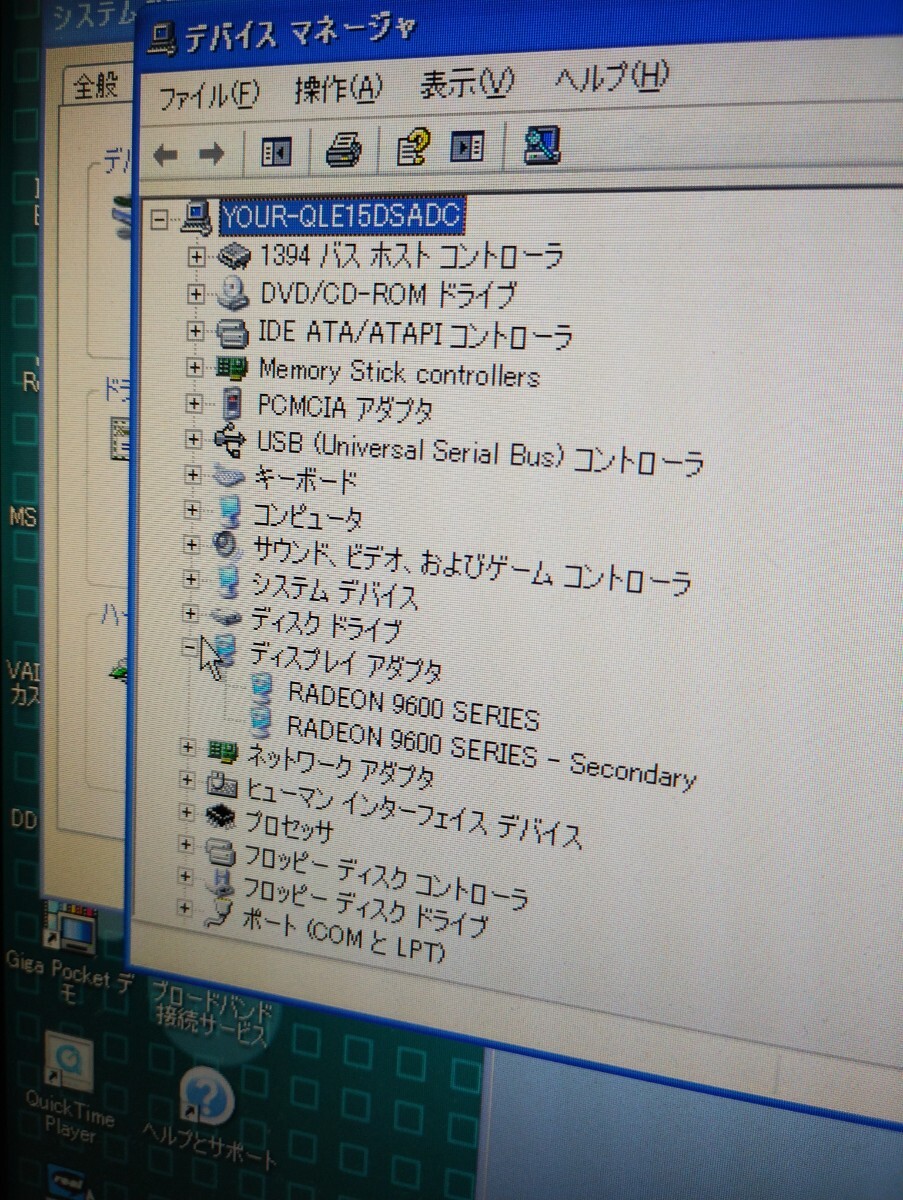This screenshot has height=1200, width=903.
Task: Click the computer icon beside YOUR-QLE15DSADC
Action: click(x=197, y=215)
